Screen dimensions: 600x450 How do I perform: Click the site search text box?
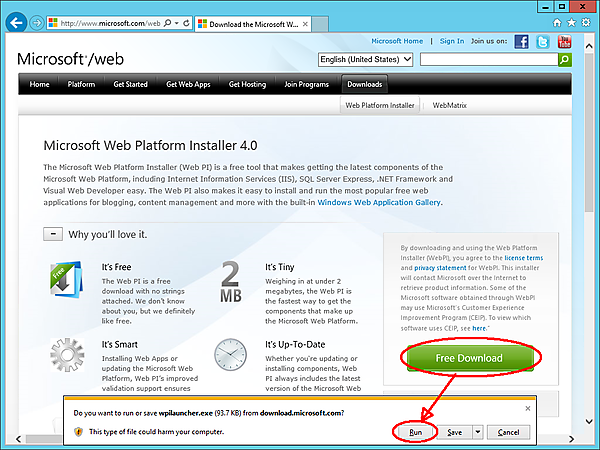click(x=489, y=59)
